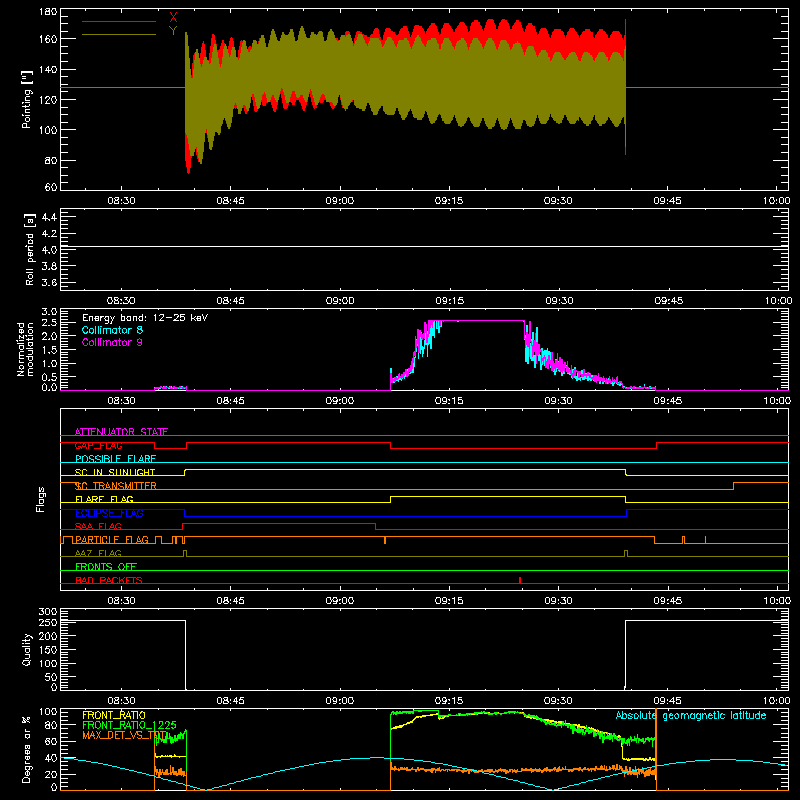Click the 180 tick on pointing axis

[48, 12]
